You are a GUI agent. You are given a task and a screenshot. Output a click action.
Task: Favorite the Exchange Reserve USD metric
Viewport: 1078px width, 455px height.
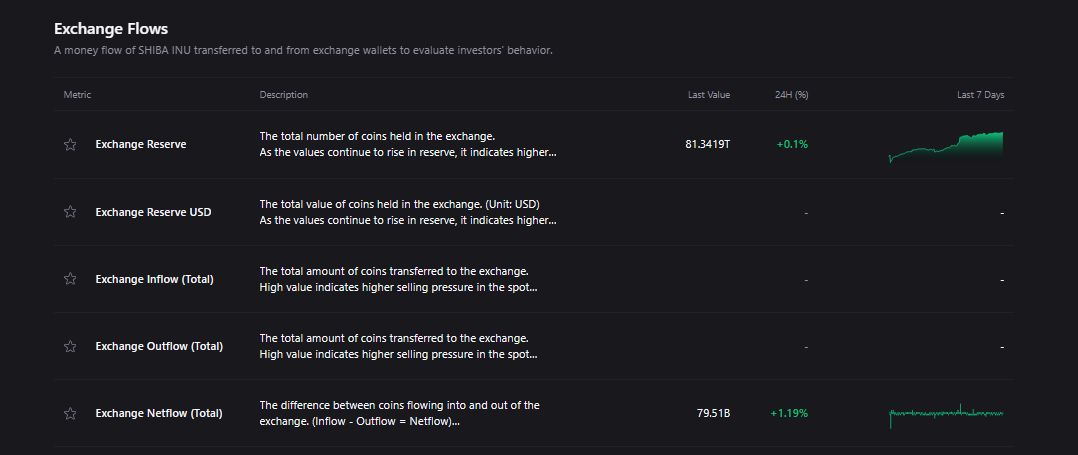click(70, 212)
